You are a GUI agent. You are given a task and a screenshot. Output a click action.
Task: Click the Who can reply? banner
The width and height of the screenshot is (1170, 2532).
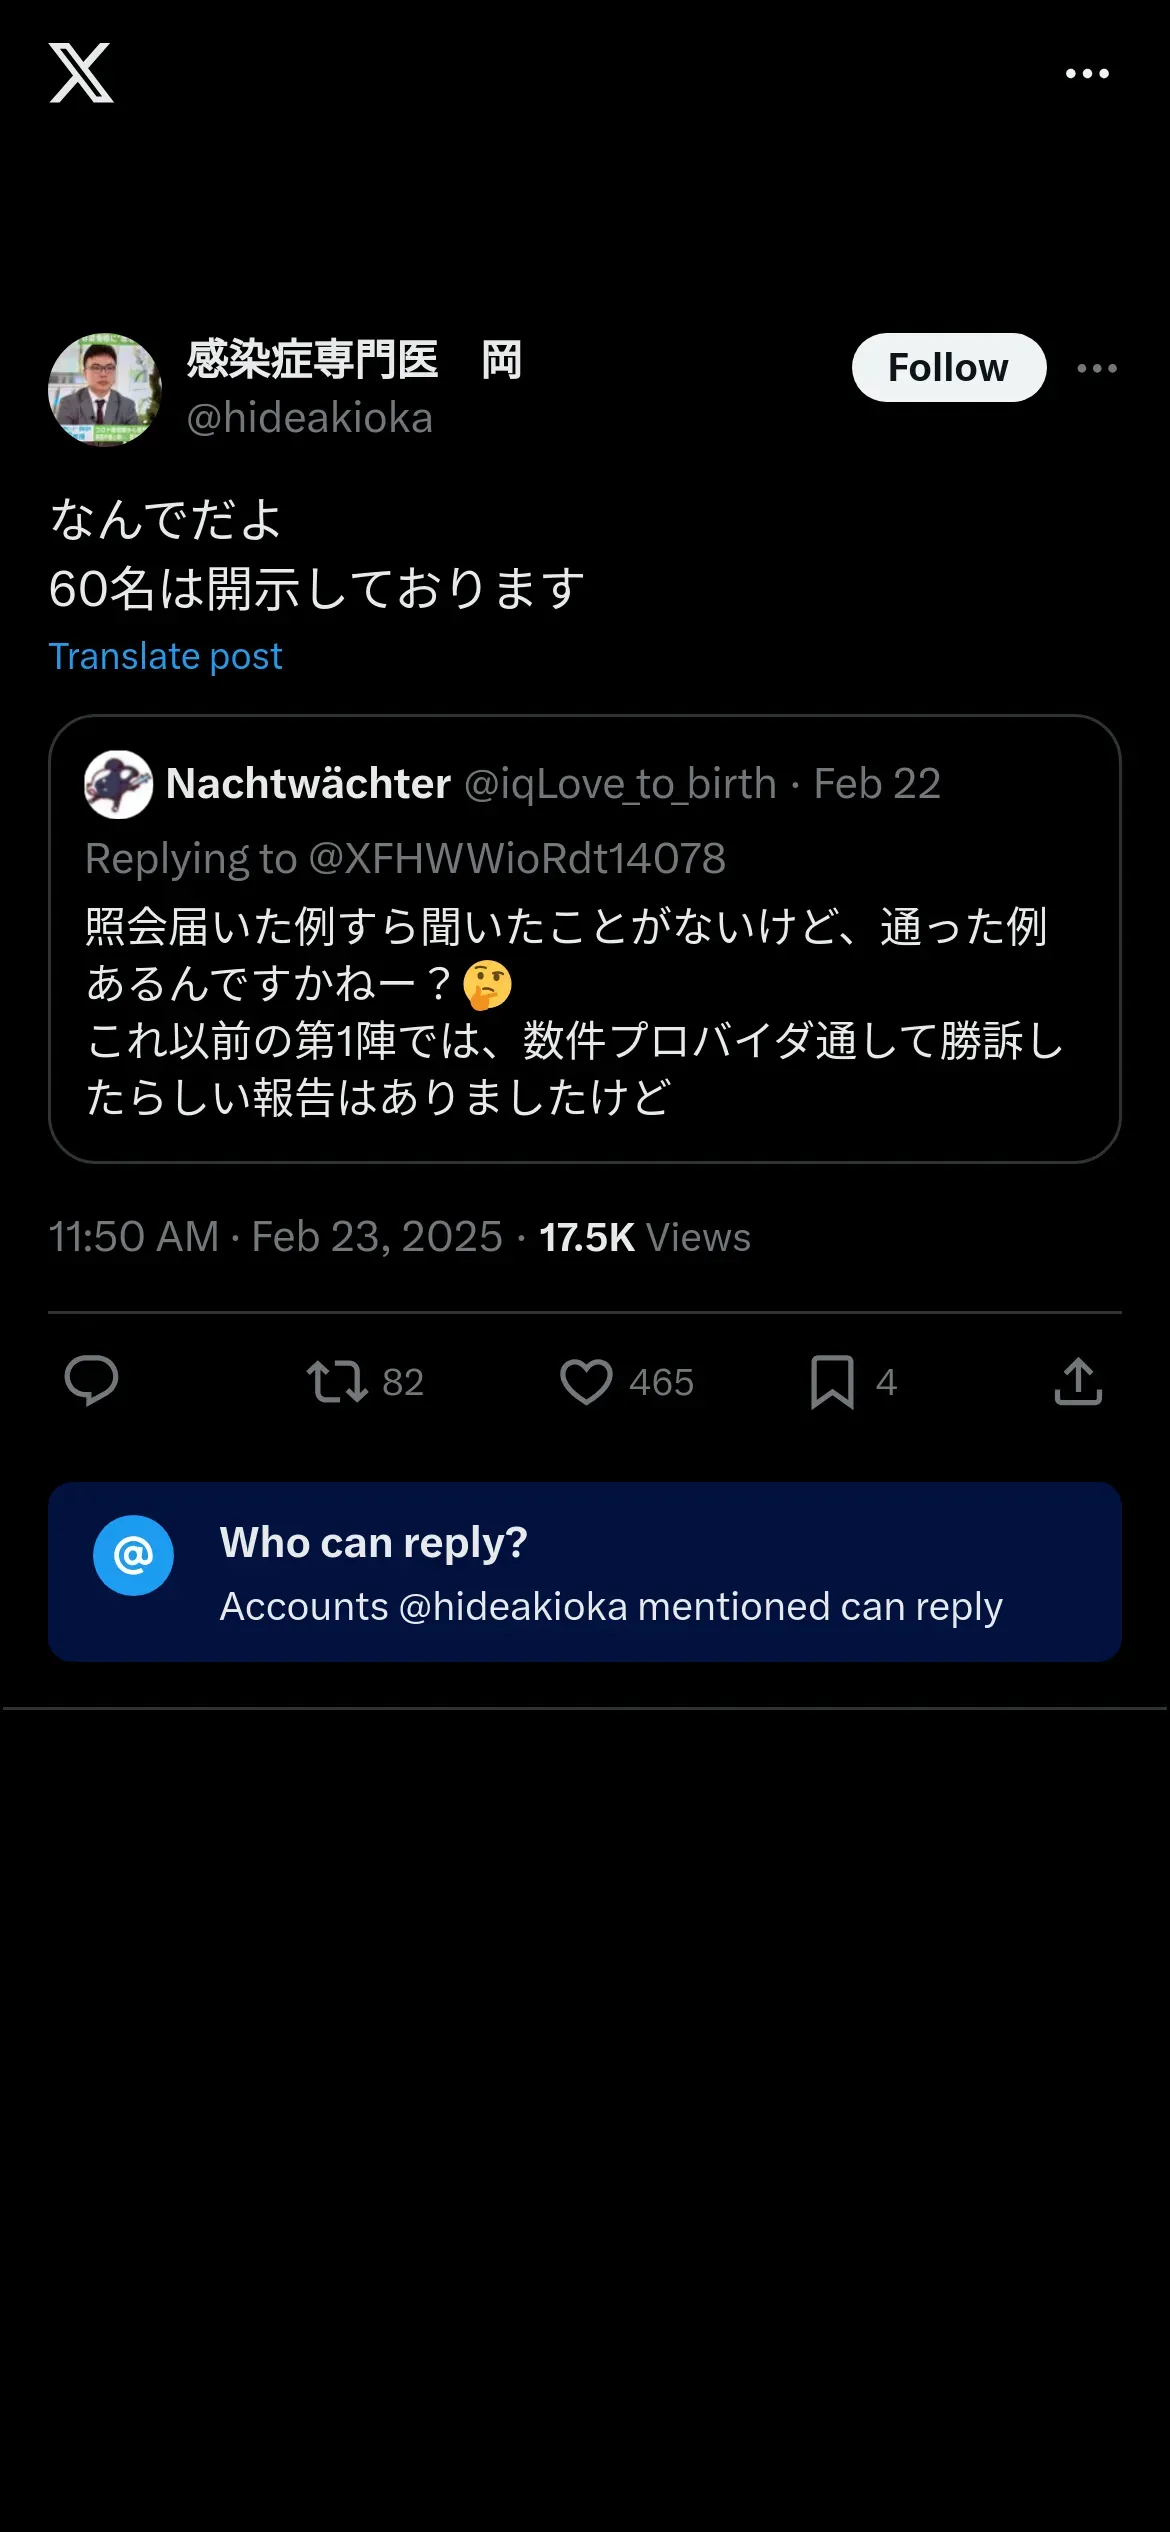tap(610, 1572)
